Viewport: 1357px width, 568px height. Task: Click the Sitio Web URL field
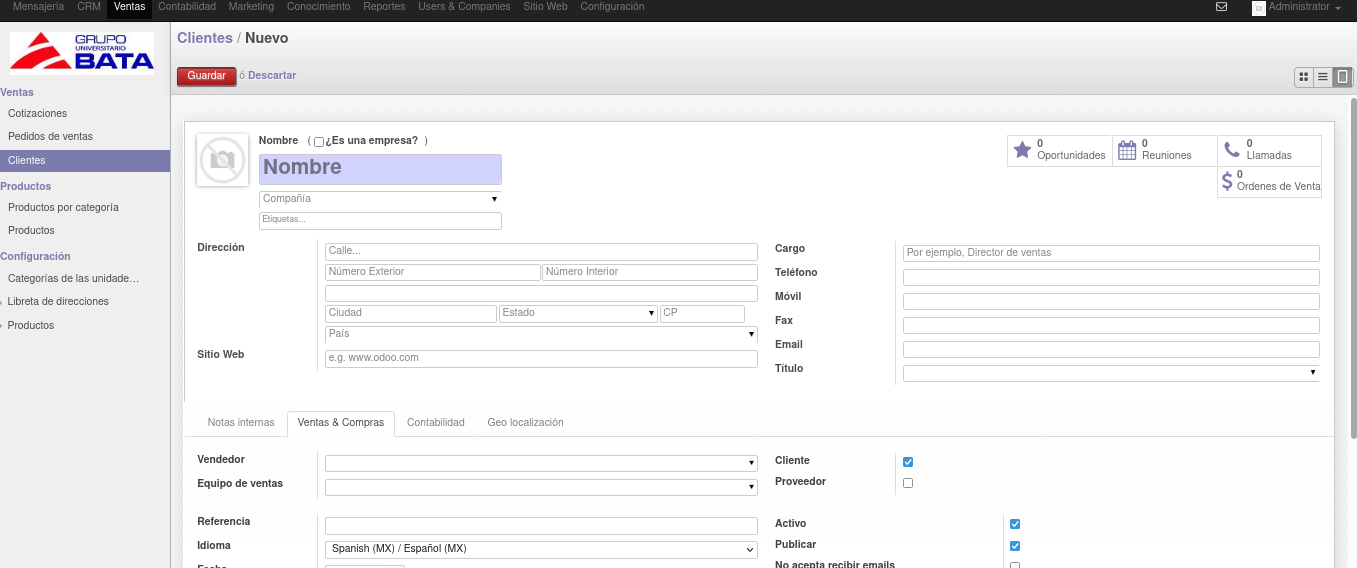point(541,358)
